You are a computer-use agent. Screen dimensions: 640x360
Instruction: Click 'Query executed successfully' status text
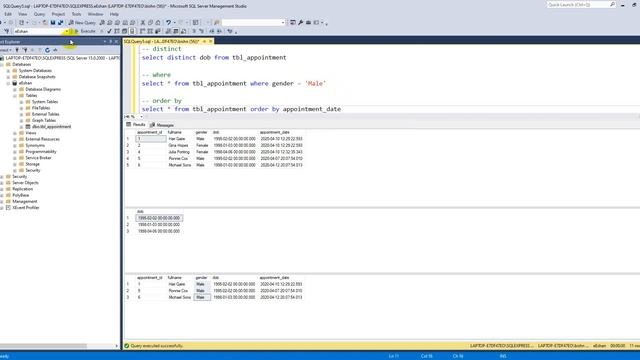tap(157, 346)
